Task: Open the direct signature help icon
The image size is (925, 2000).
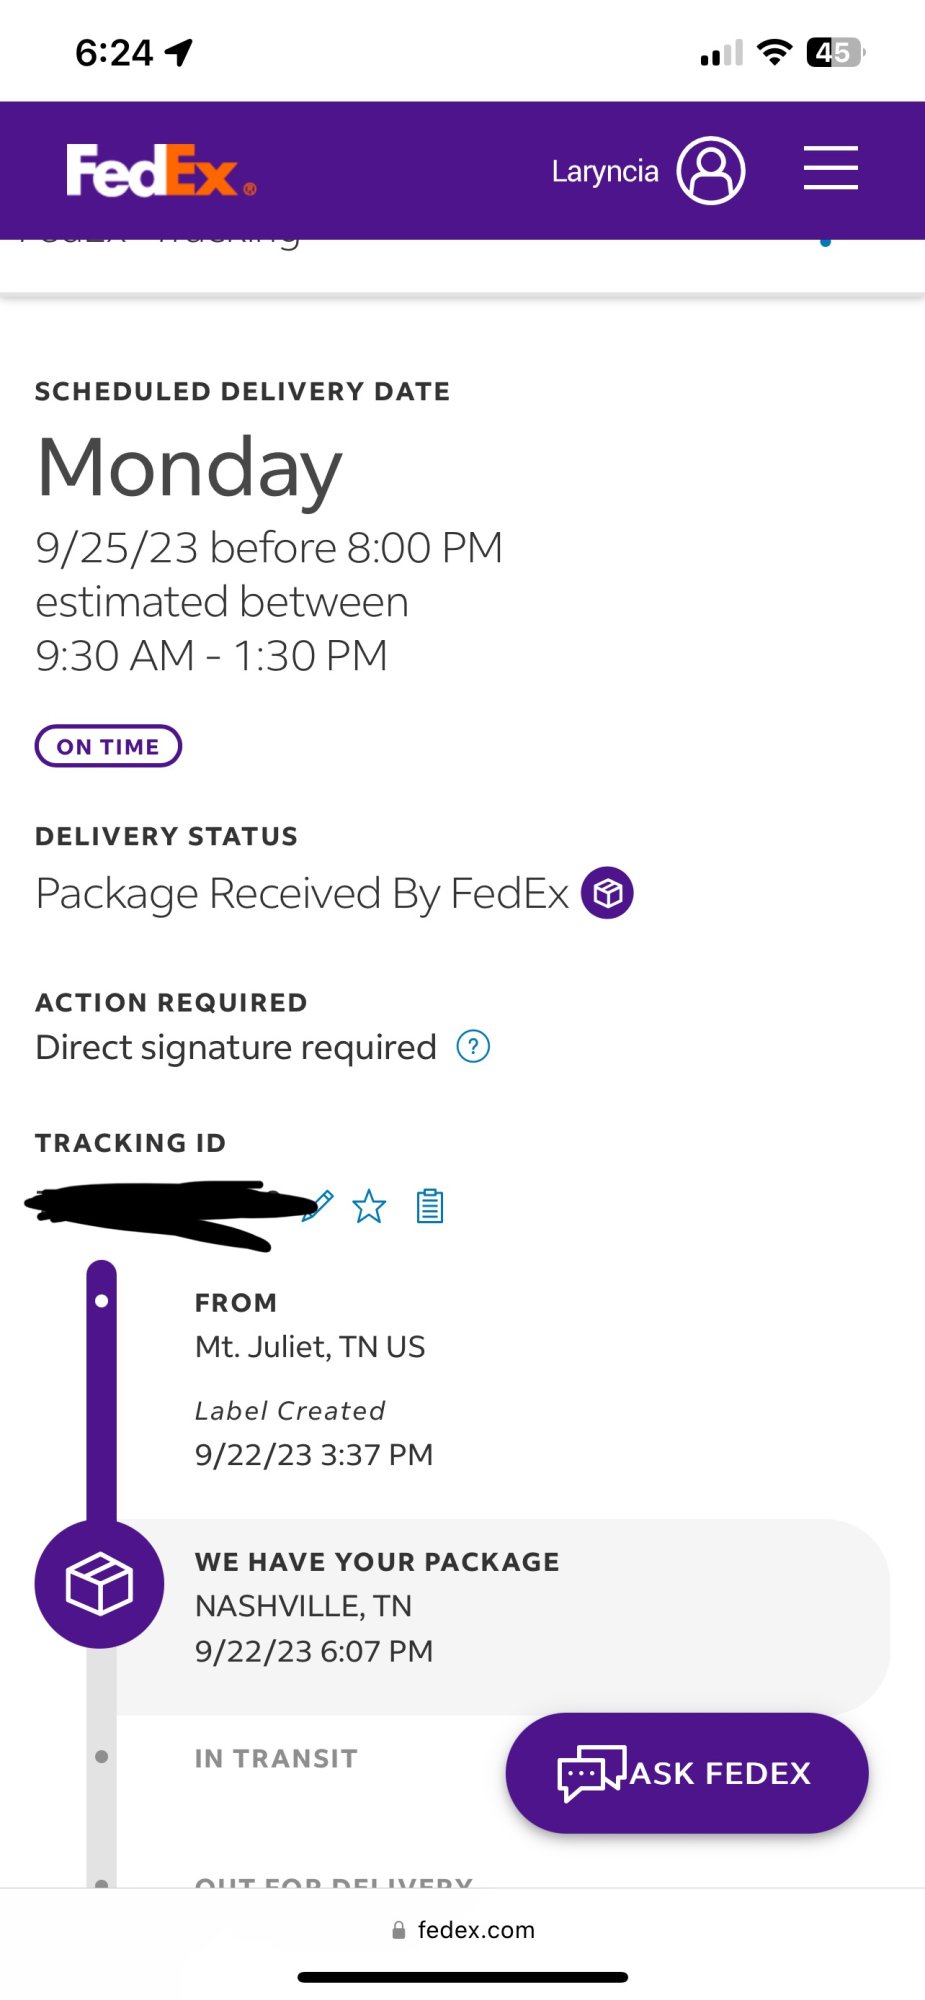Action: [473, 1047]
